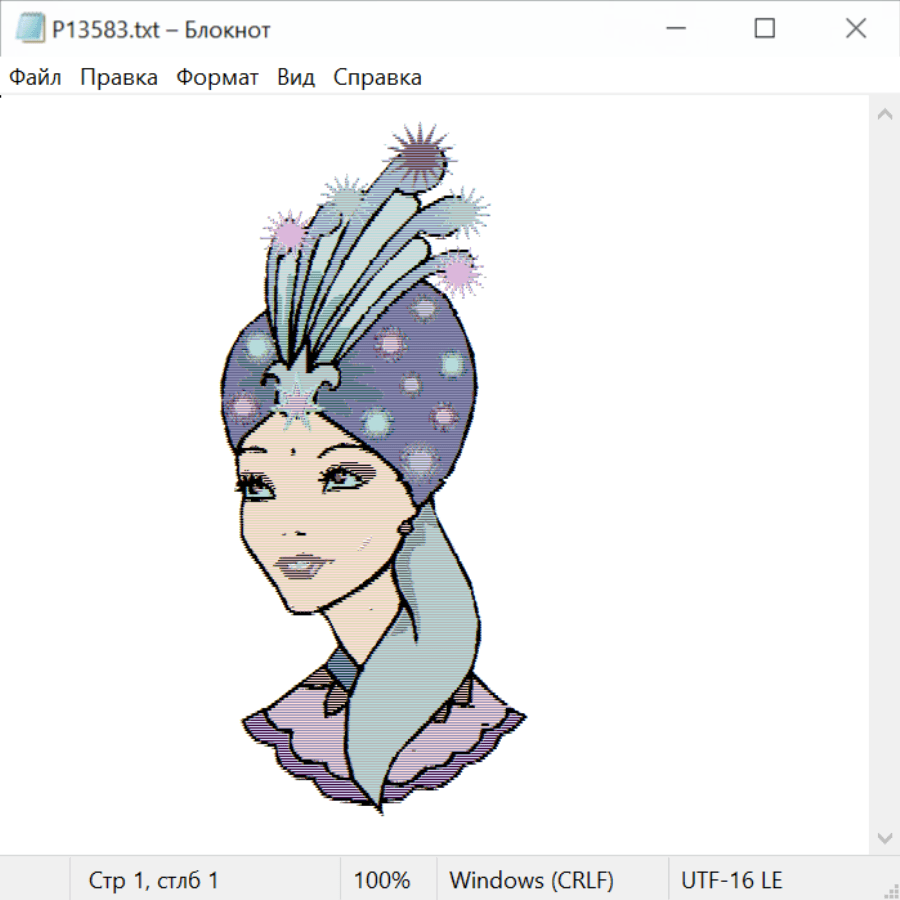Viewport: 900px width, 900px height.
Task: Click the UTF-16 LE encoding indicator
Action: [731, 880]
